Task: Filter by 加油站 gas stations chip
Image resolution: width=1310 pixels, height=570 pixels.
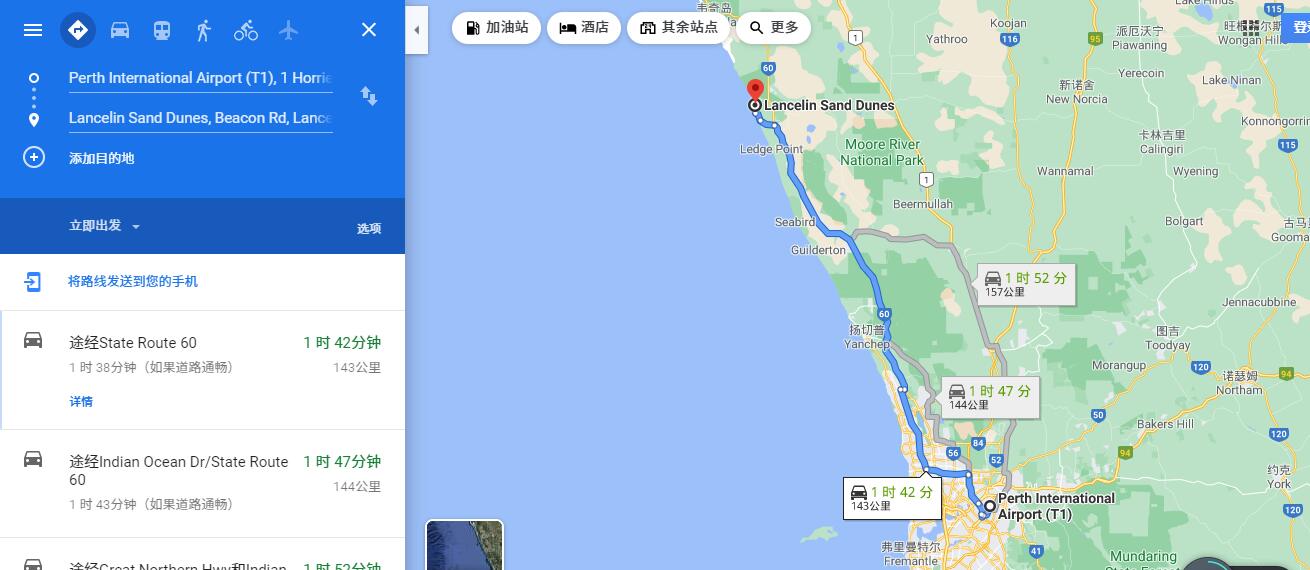Action: 497,28
